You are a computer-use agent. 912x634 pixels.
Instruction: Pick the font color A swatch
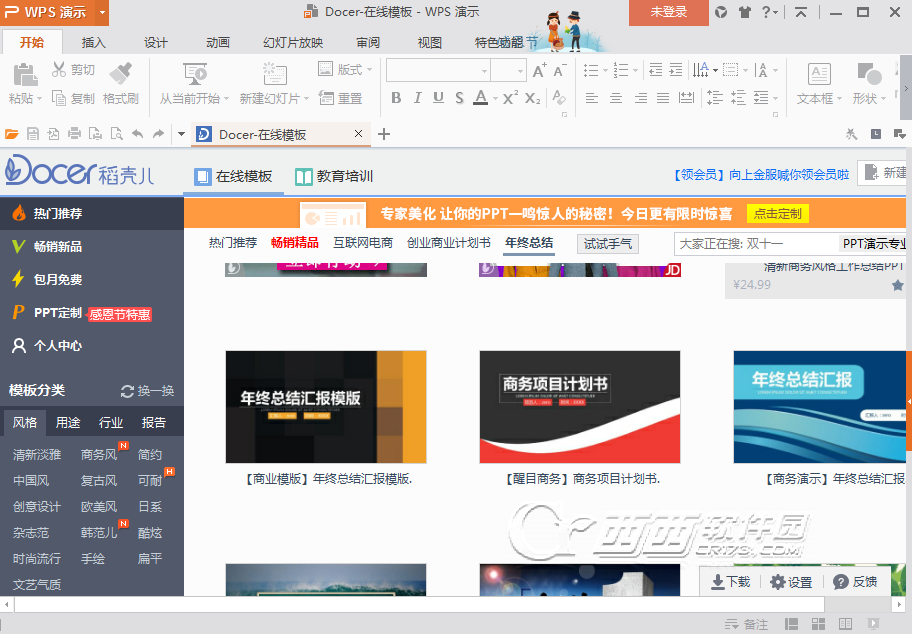pyautogui.click(x=480, y=98)
